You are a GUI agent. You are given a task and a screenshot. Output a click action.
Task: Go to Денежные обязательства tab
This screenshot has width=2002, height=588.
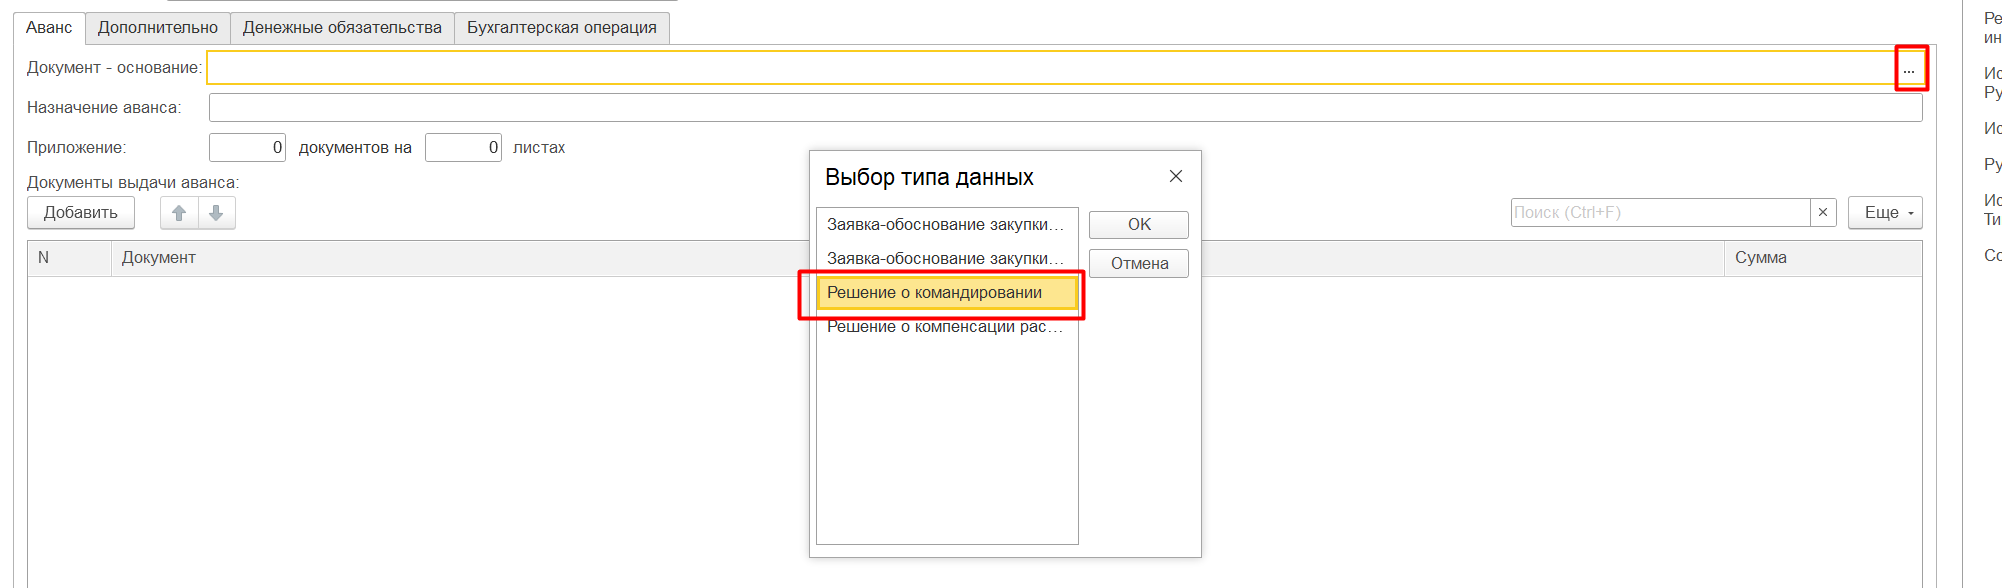342,28
